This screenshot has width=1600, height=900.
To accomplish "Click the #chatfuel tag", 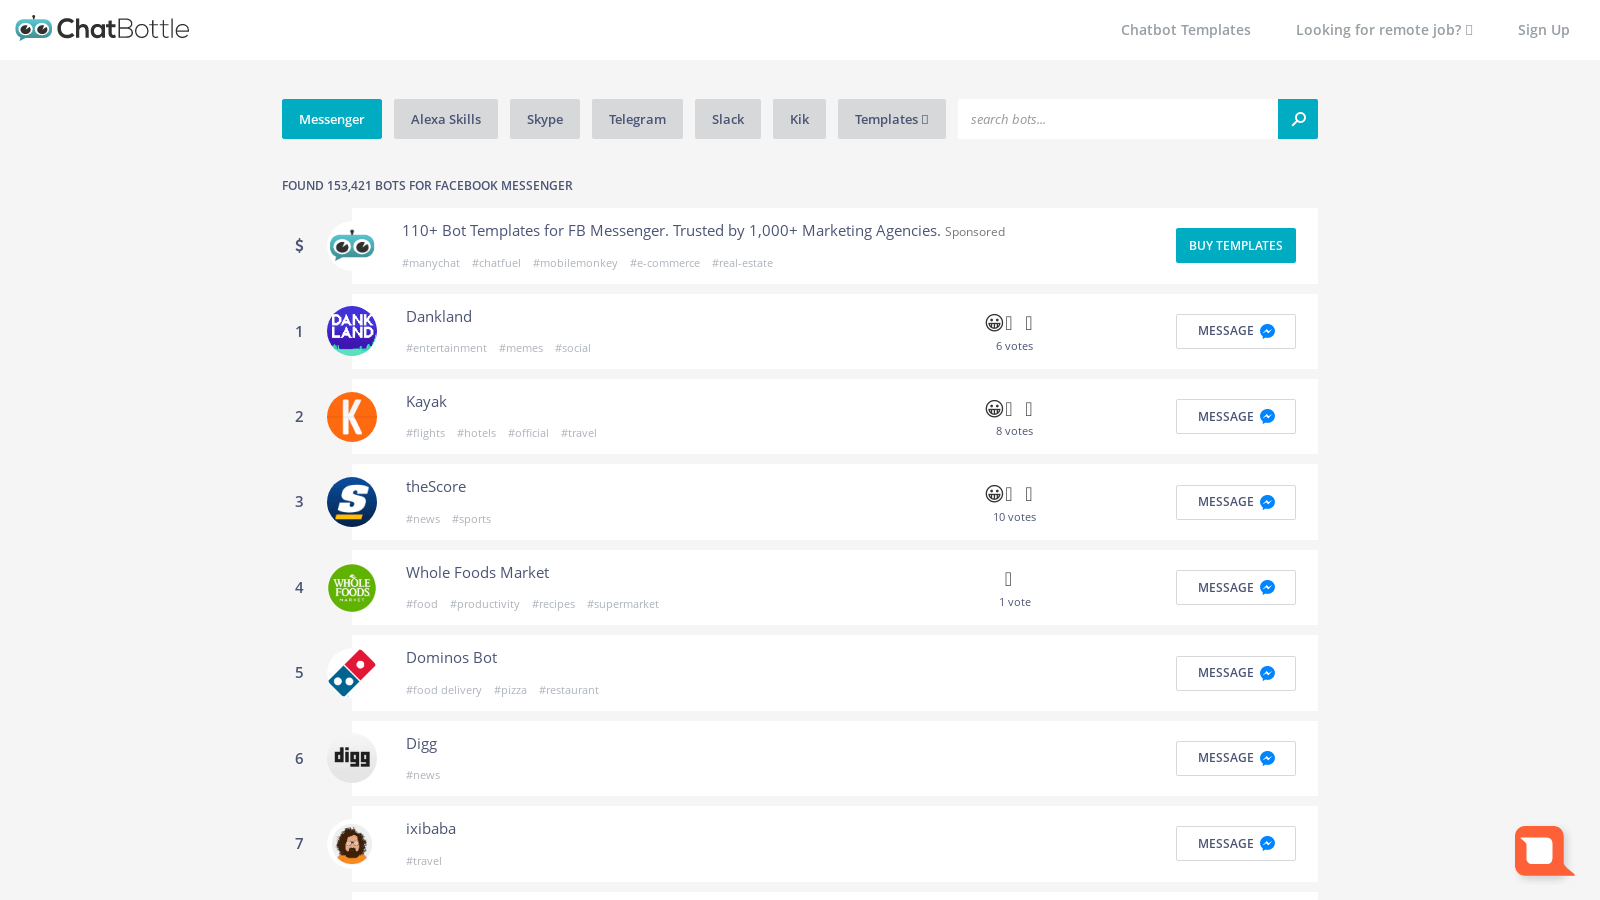I will click(496, 263).
